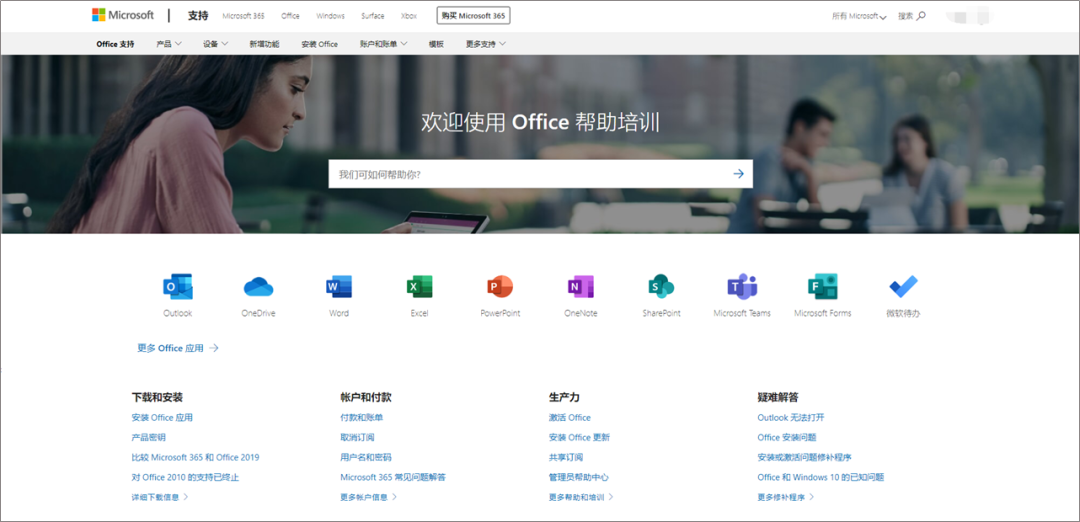The width and height of the screenshot is (1080, 522).
Task: Select the Excel app icon
Action: coord(419,286)
